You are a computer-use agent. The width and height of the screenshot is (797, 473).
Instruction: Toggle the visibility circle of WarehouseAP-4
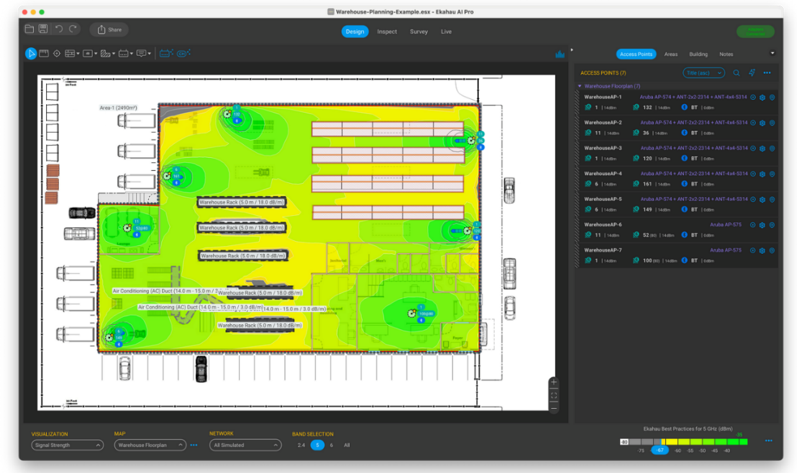753,174
